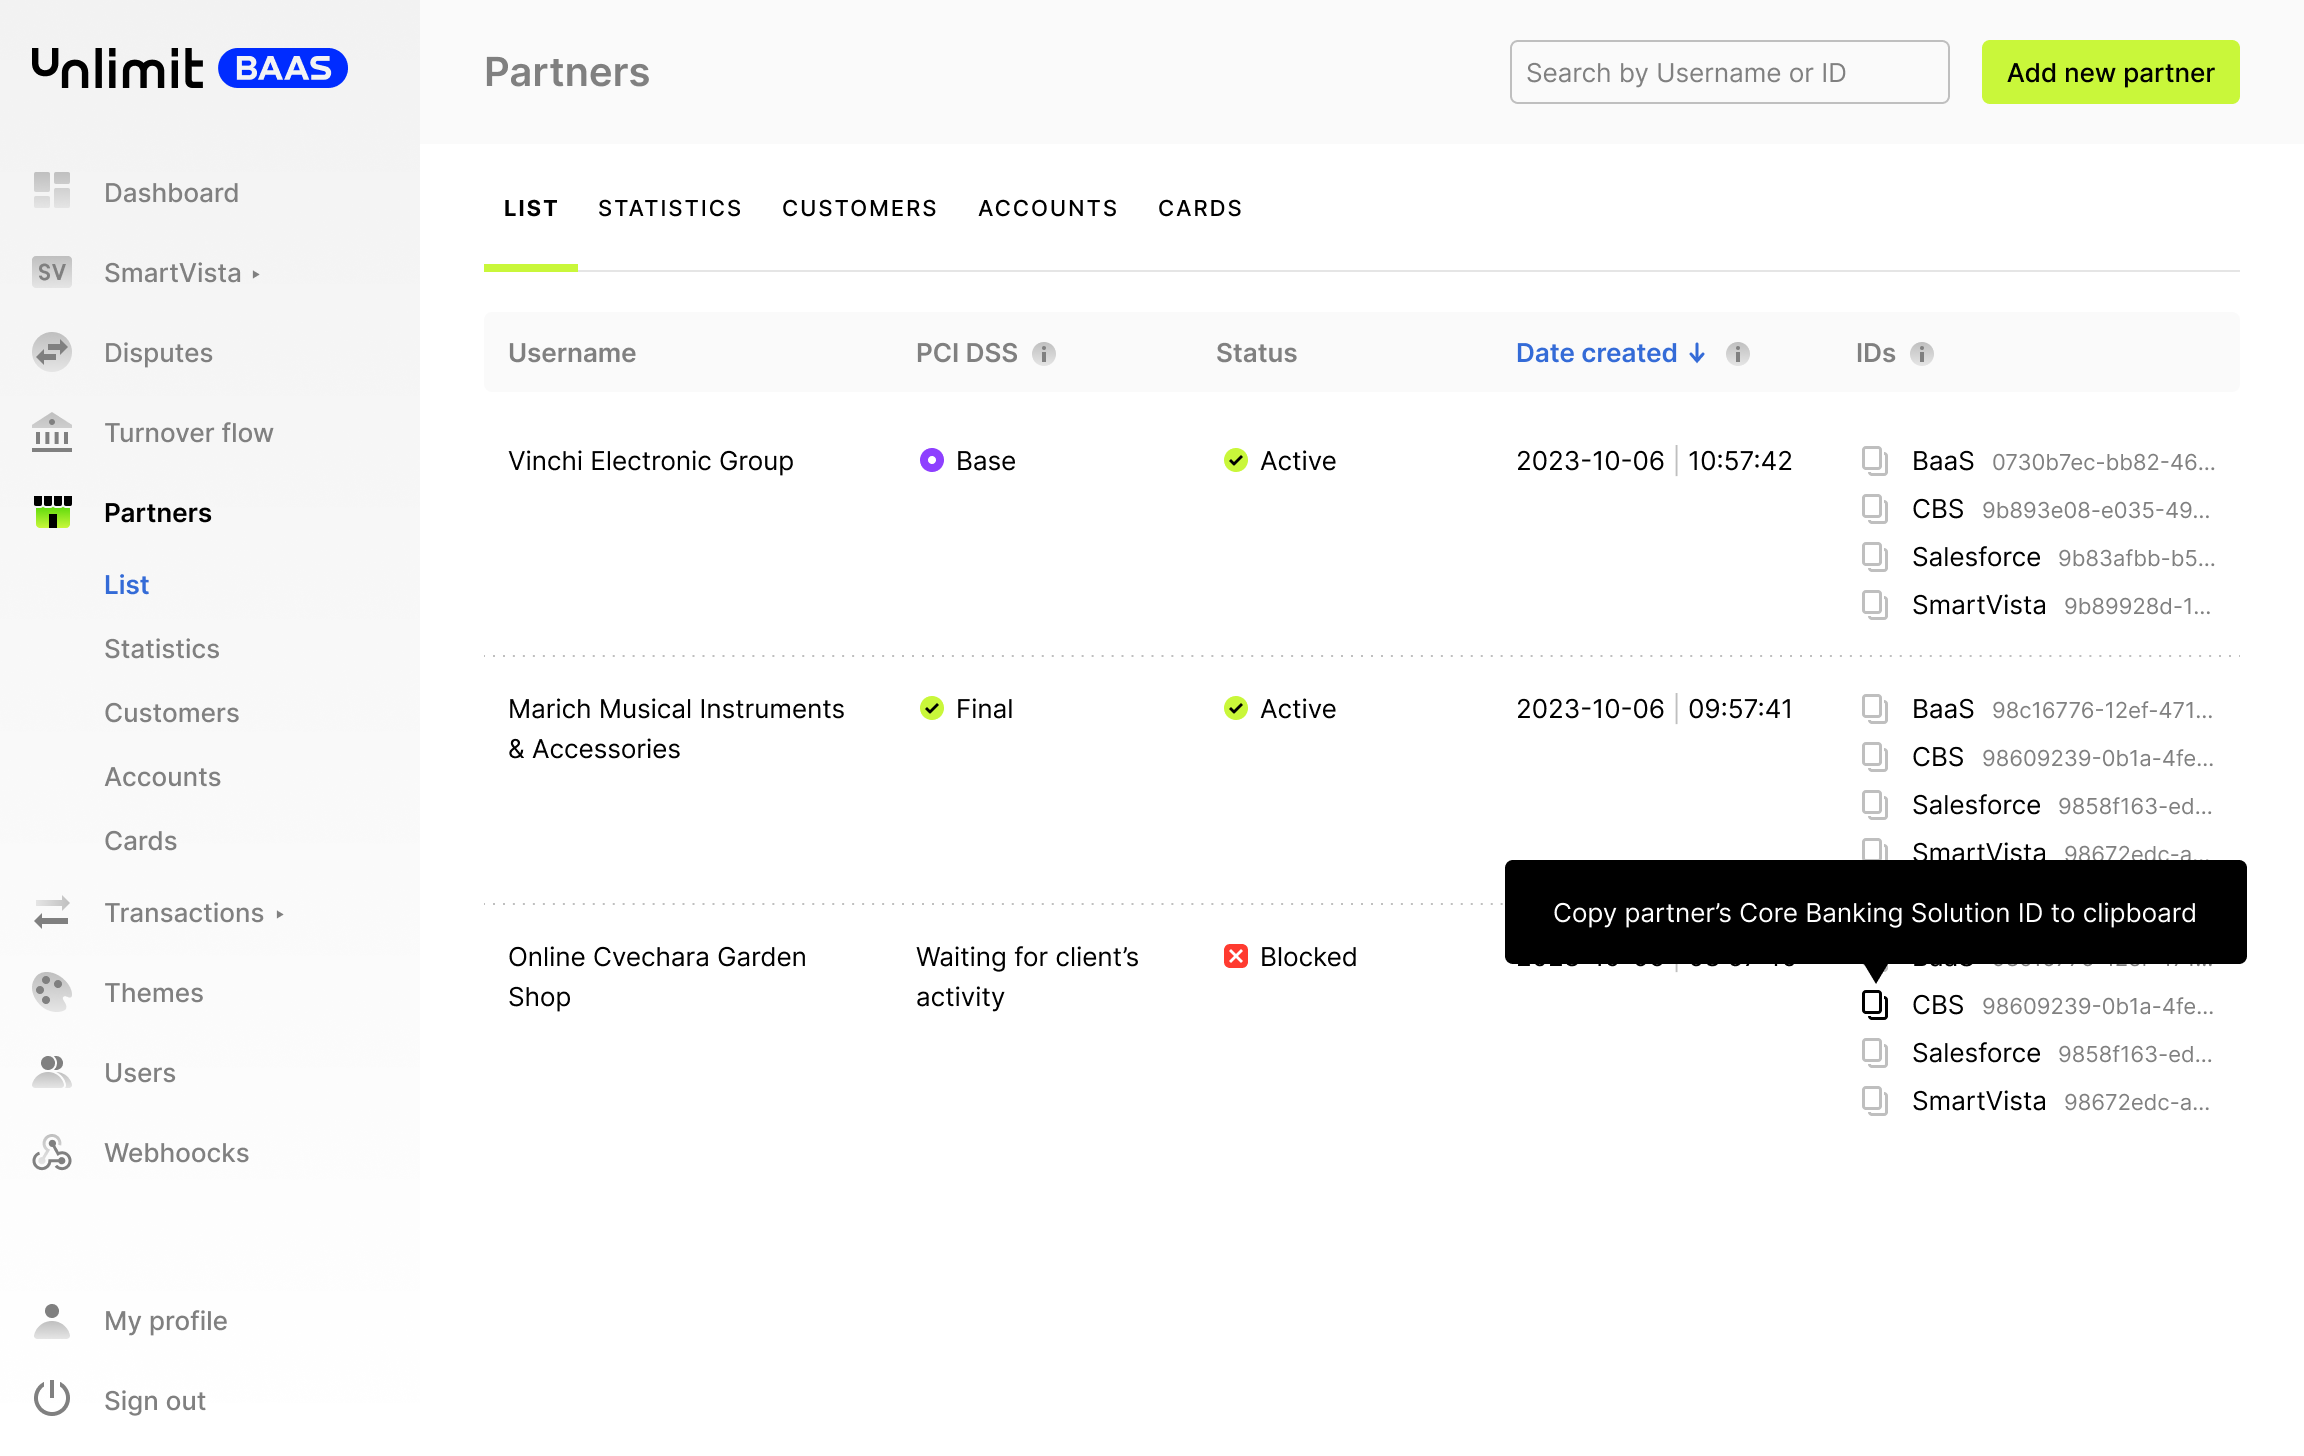The height and width of the screenshot is (1456, 2304).
Task: Expand the Transactions submenu
Action: click(x=280, y=913)
